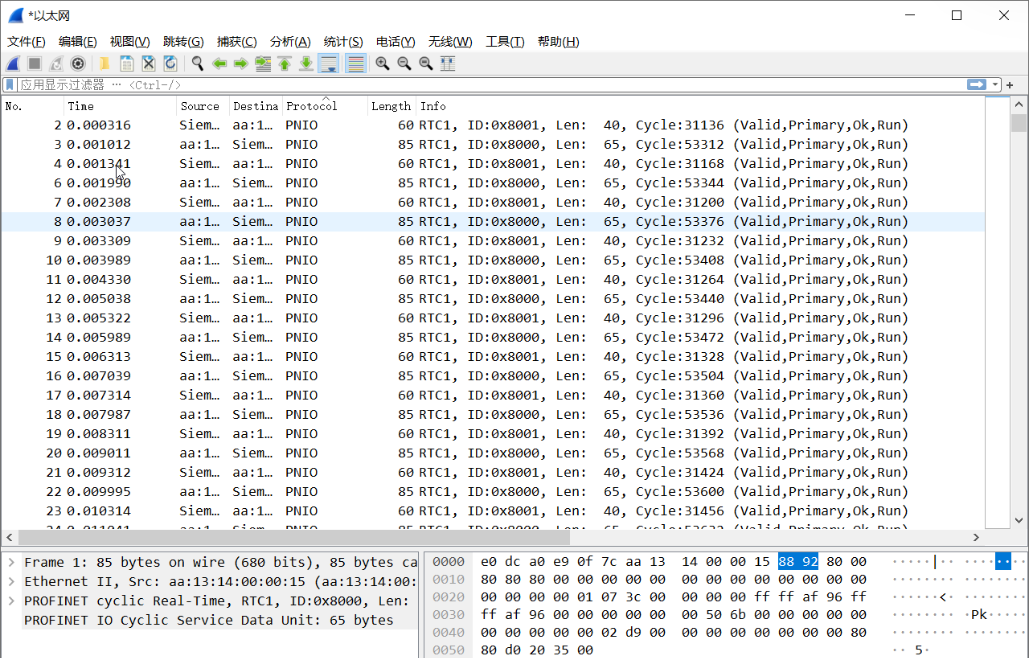Image resolution: width=1029 pixels, height=658 pixels.
Task: Go back to previous packet arrow
Action: point(219,64)
